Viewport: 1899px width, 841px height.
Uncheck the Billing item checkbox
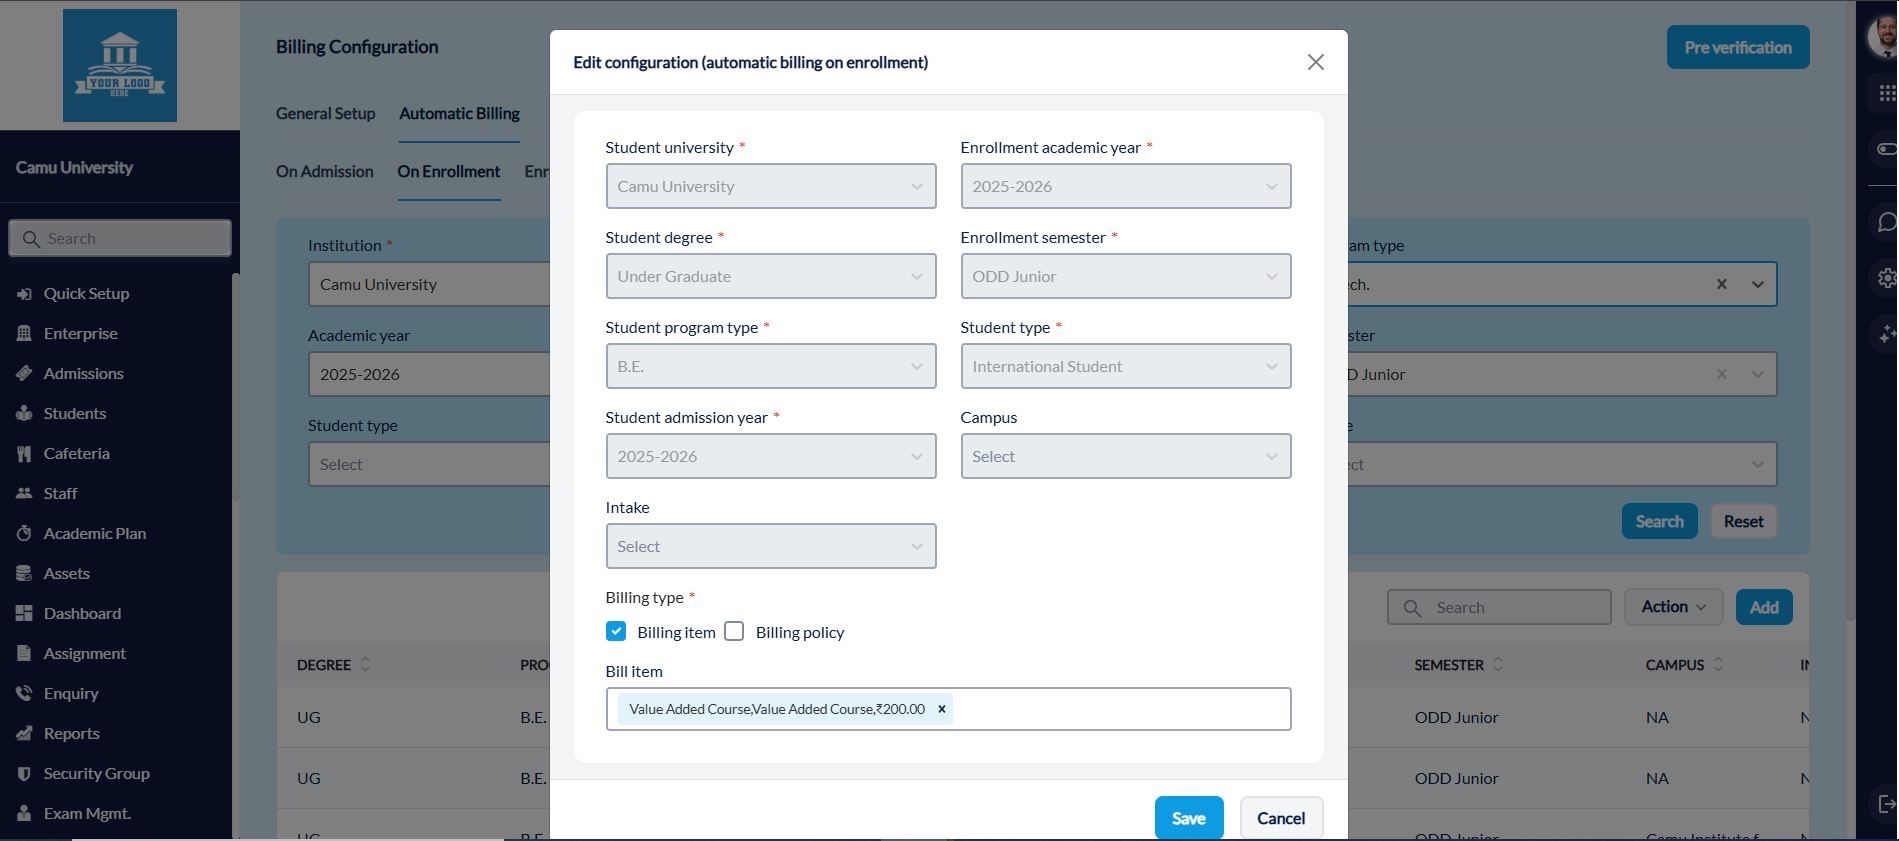(616, 632)
